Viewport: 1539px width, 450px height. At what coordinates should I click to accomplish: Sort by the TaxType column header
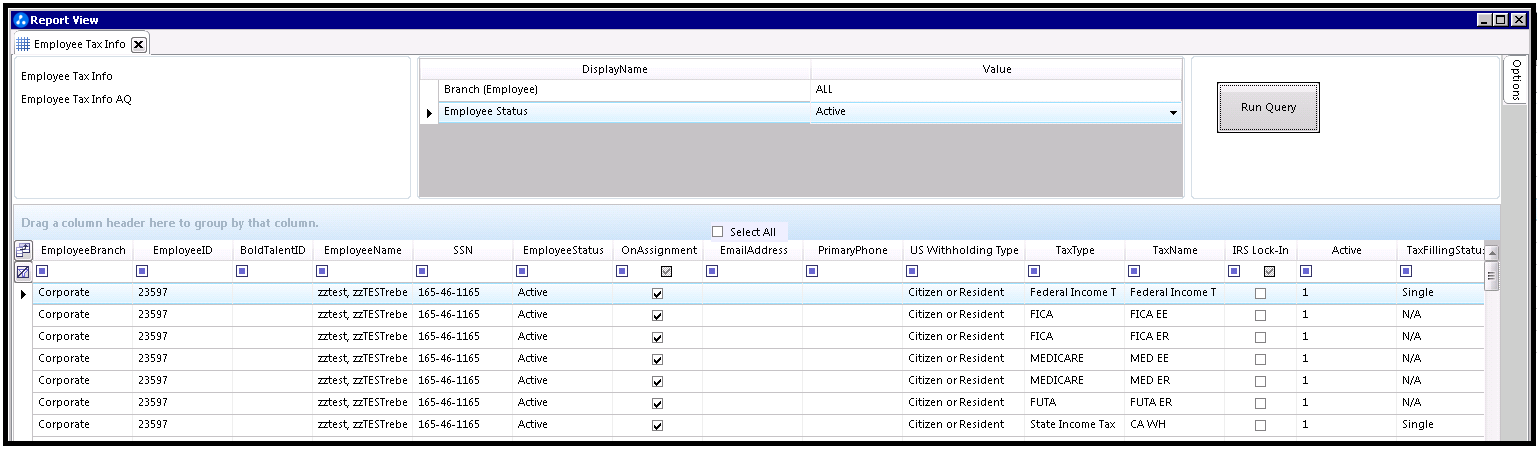1075,250
